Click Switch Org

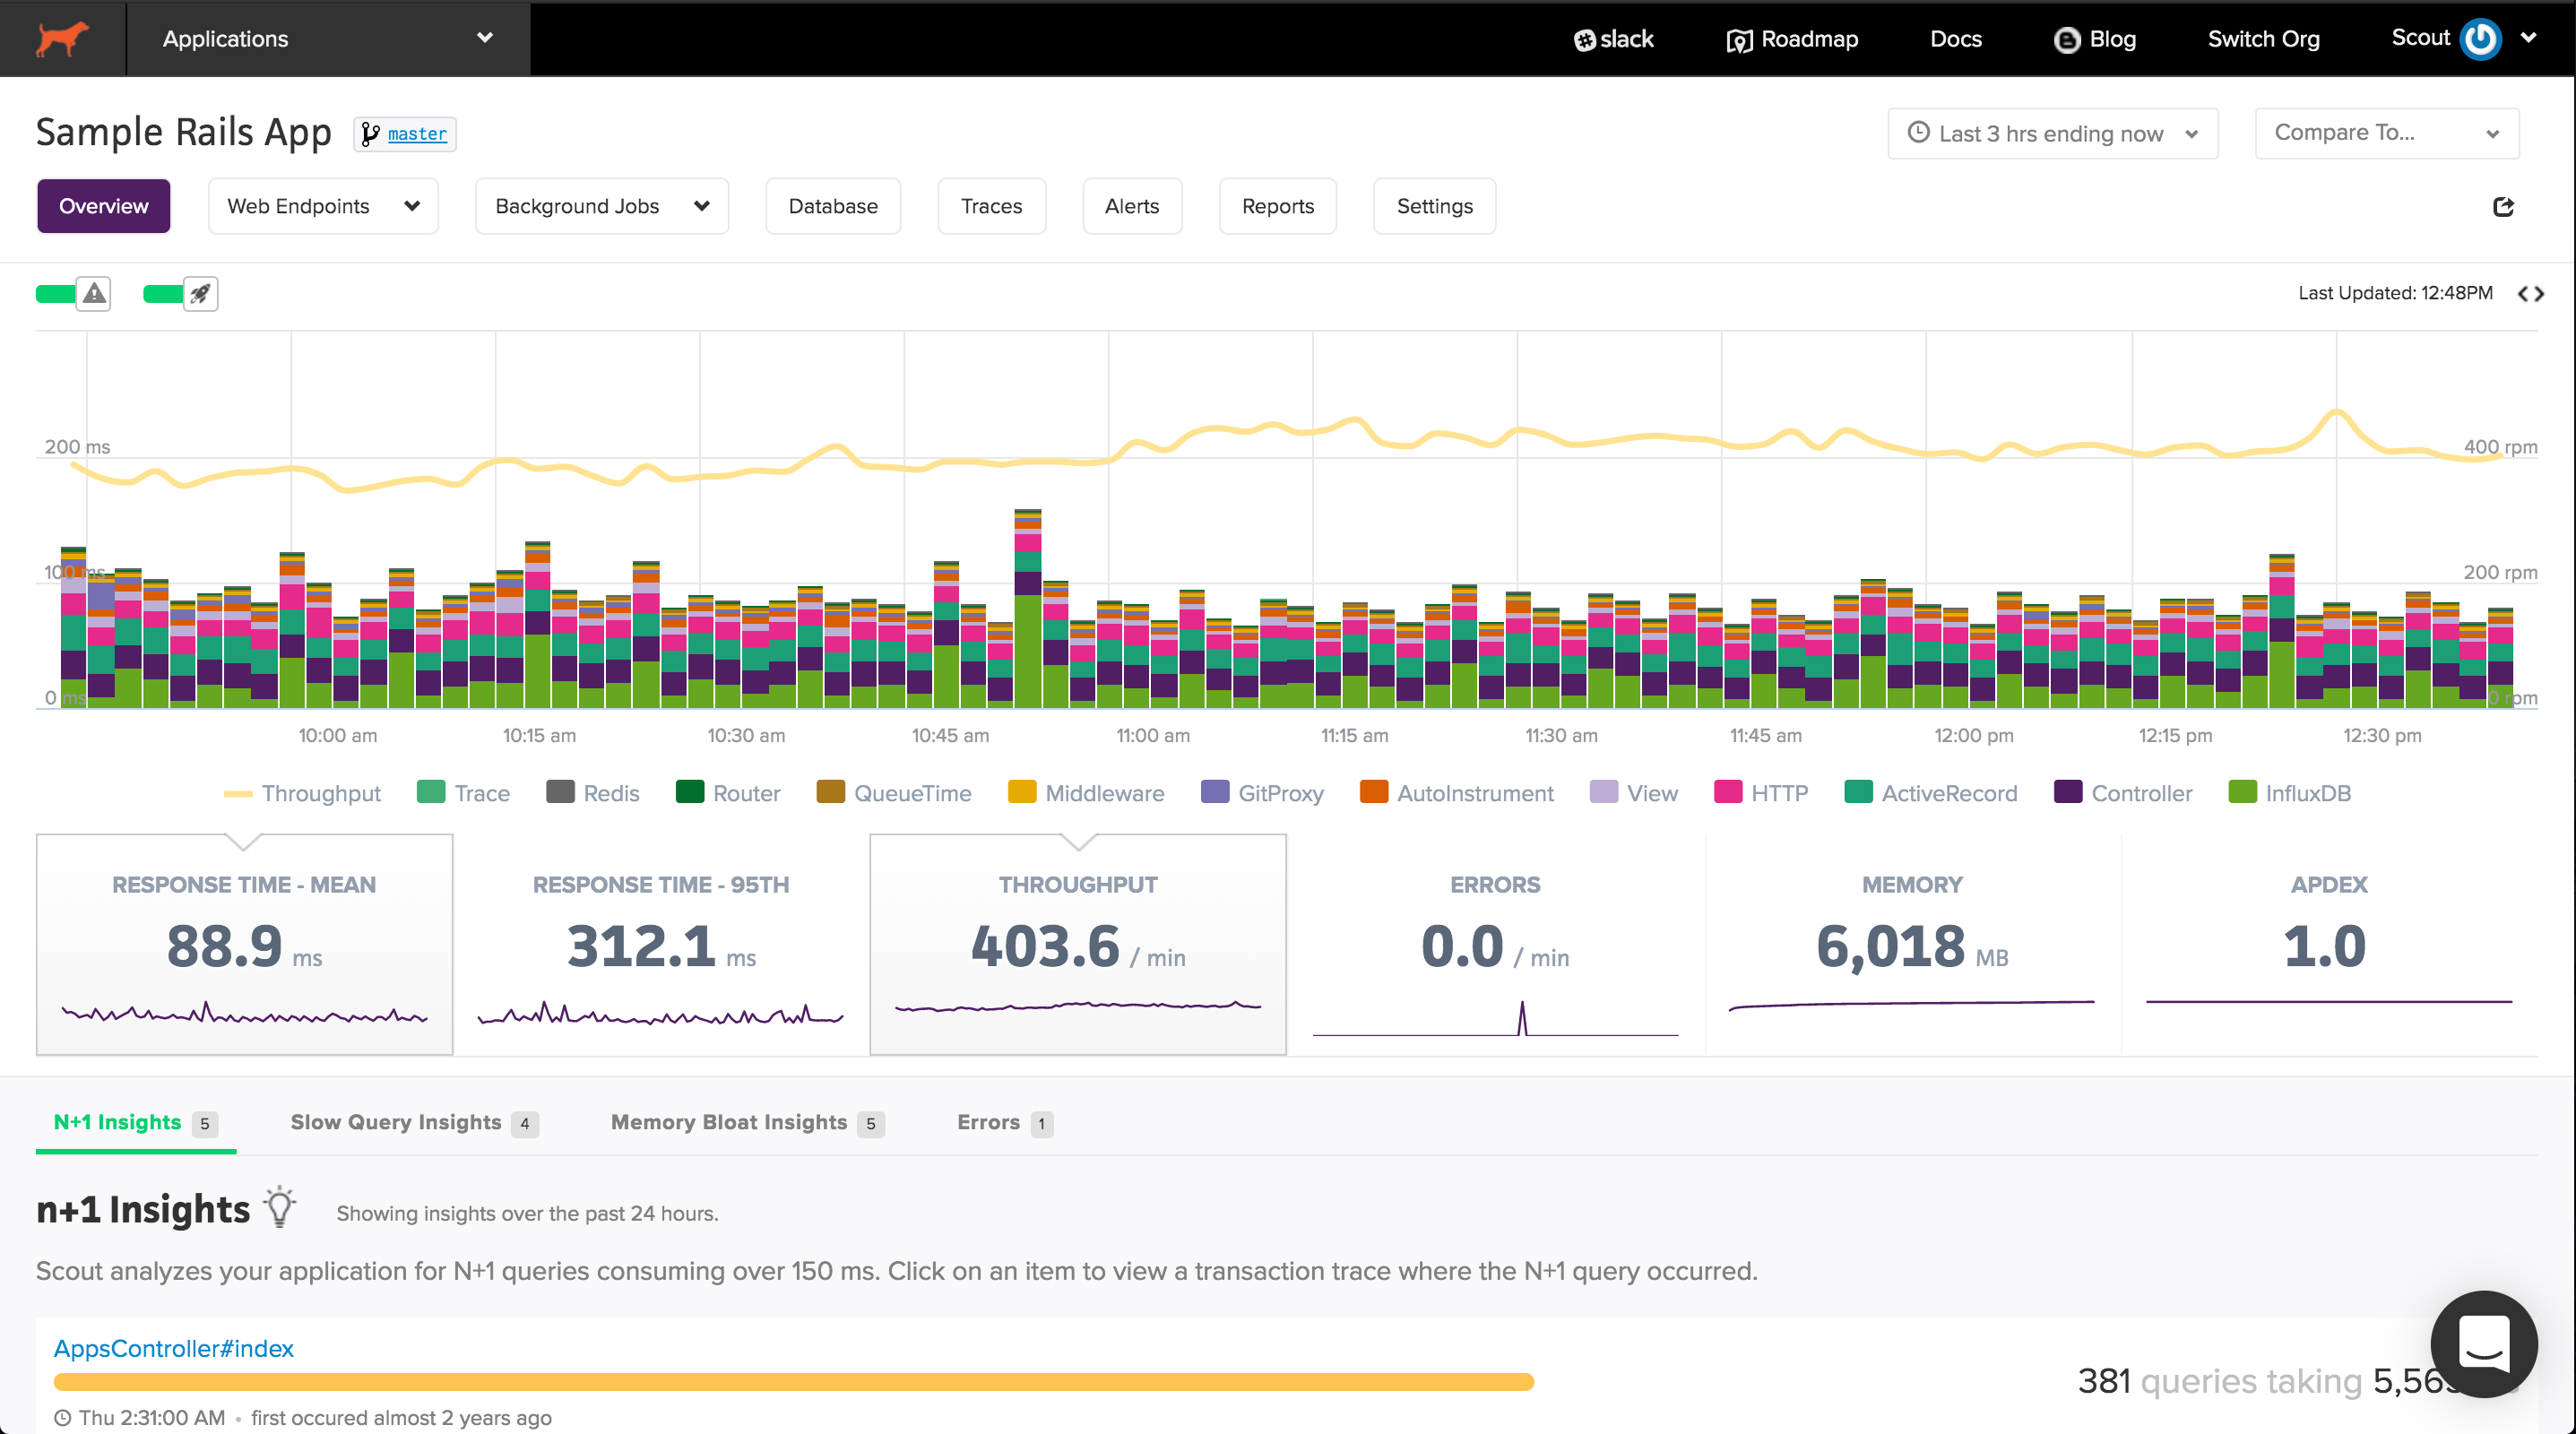[x=2263, y=39]
